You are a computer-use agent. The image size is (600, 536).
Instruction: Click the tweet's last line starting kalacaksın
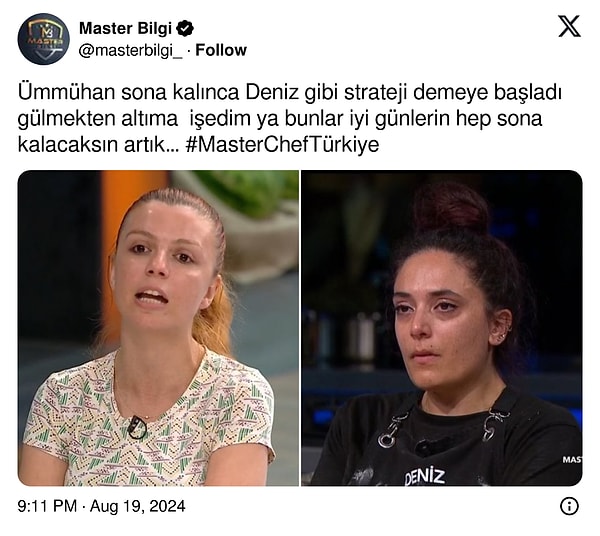(199, 145)
